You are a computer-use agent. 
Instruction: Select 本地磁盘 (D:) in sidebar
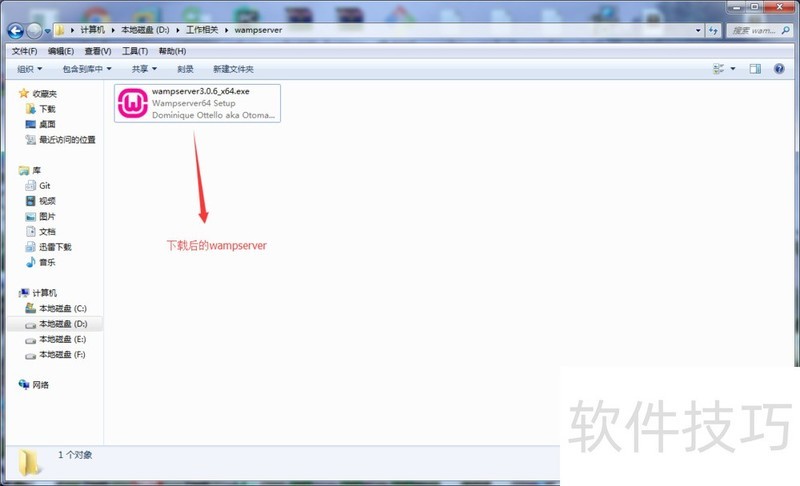56,324
